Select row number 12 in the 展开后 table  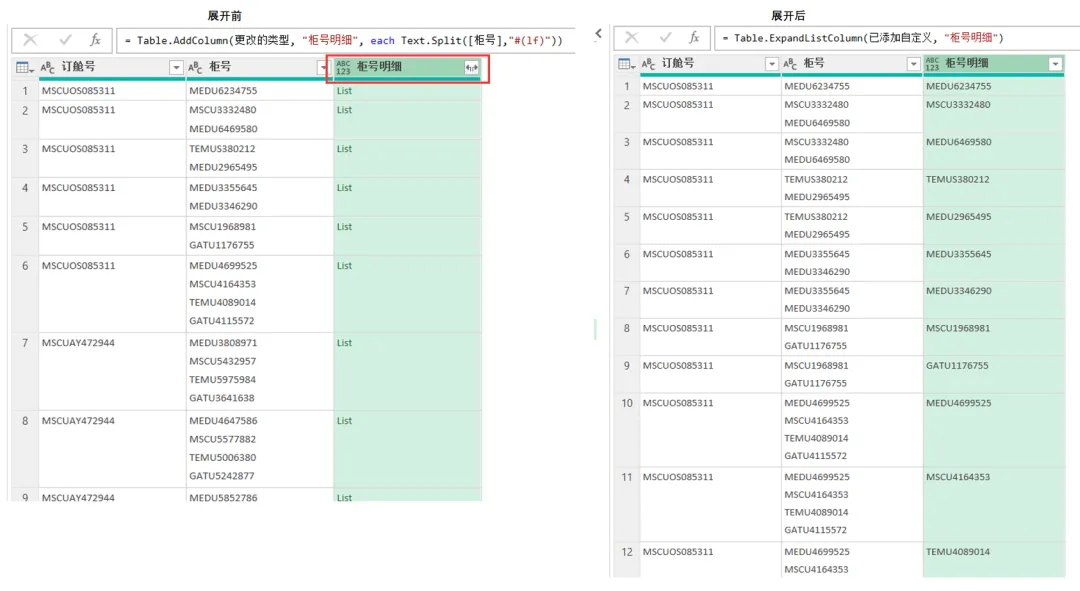pos(627,552)
